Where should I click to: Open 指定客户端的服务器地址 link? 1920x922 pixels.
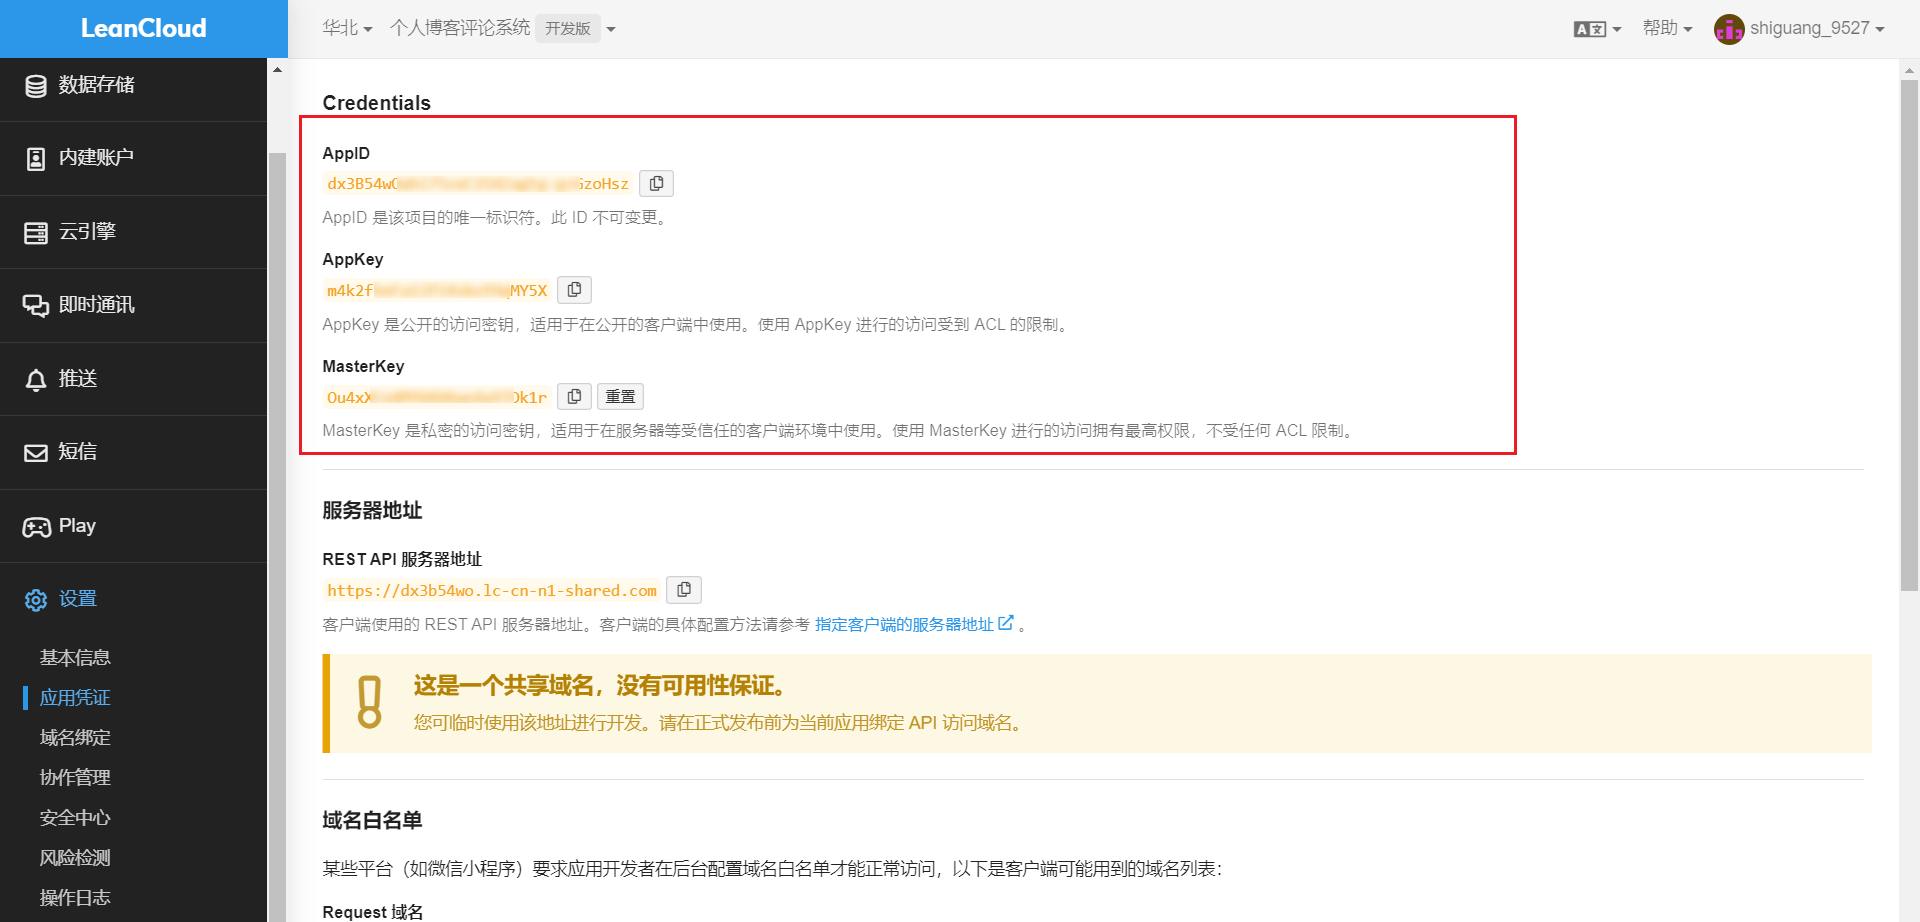tap(904, 624)
